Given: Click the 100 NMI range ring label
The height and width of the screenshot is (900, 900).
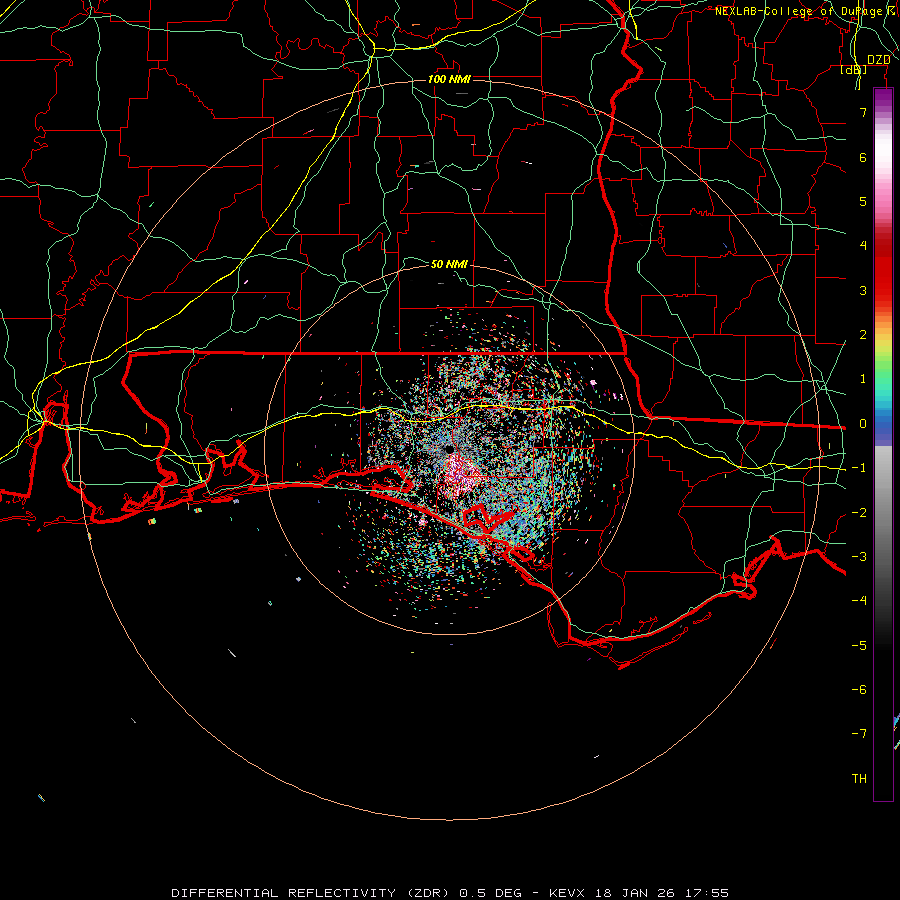Looking at the screenshot, I should click(449, 79).
